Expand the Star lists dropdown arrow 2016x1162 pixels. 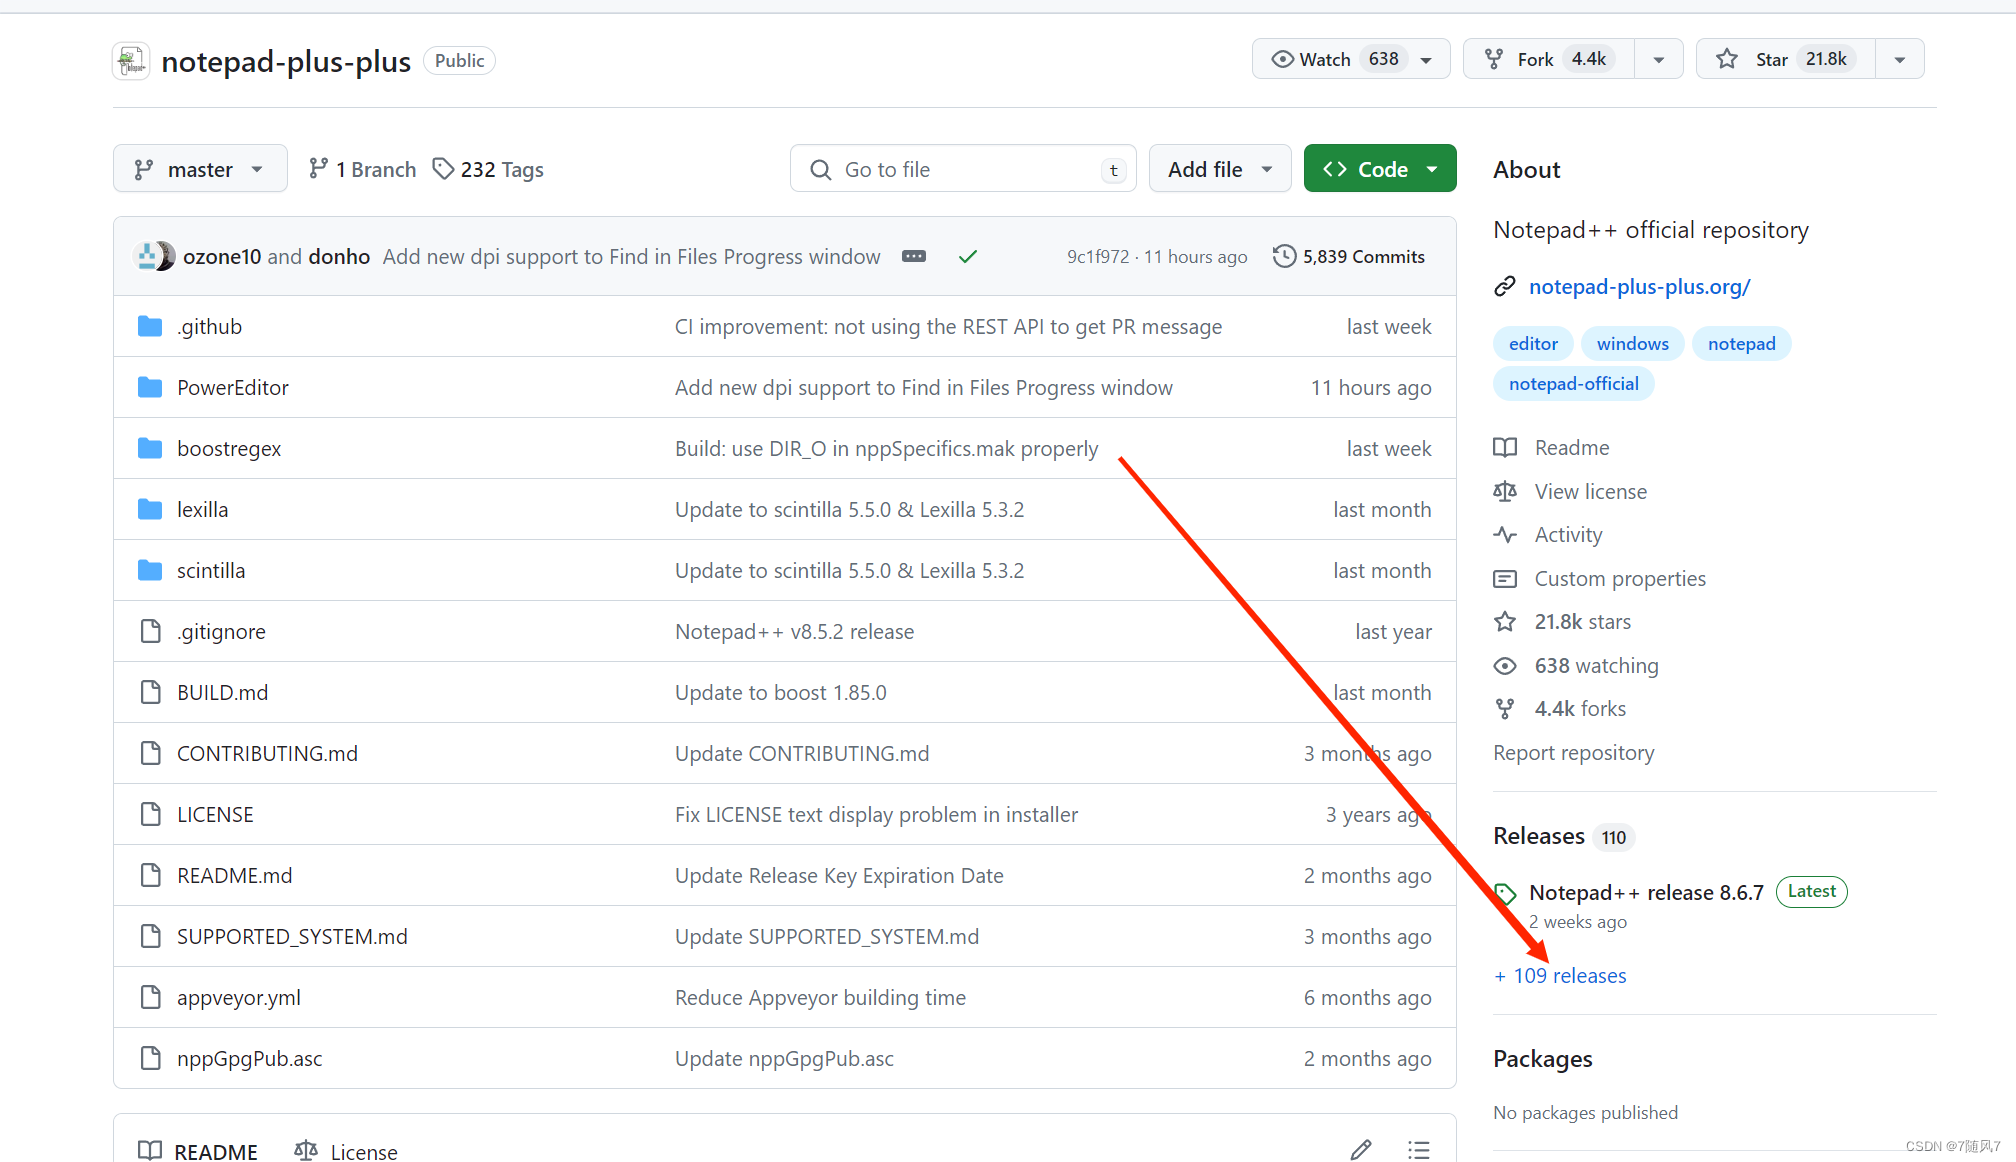(1899, 59)
